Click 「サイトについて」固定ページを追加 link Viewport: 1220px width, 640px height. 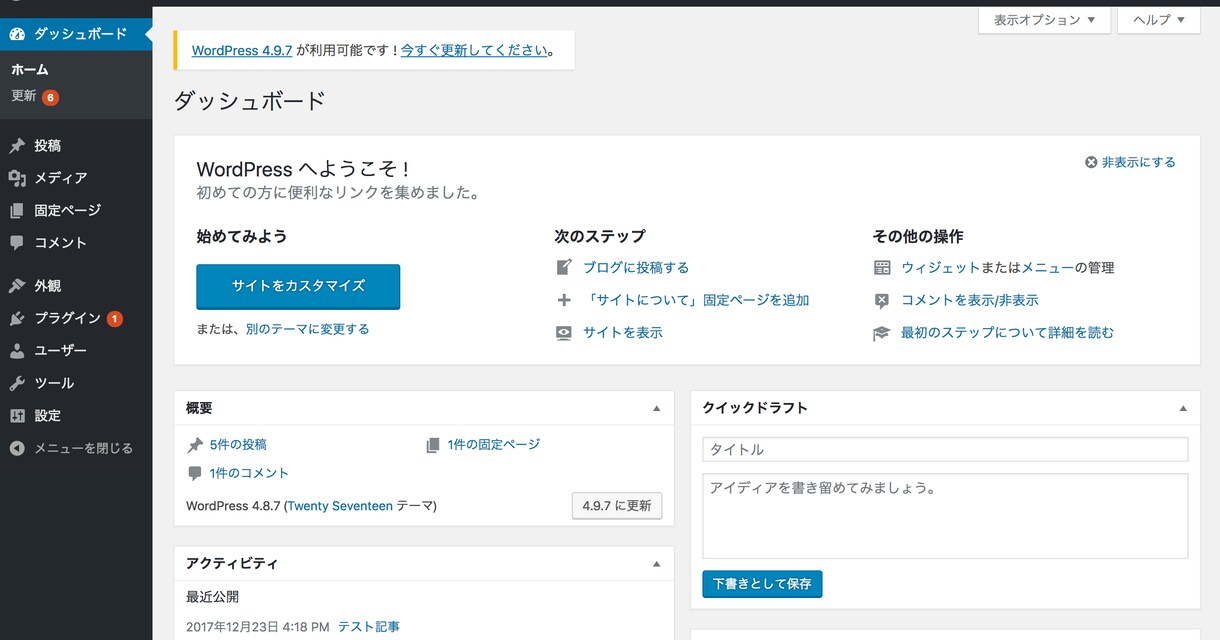click(x=696, y=300)
